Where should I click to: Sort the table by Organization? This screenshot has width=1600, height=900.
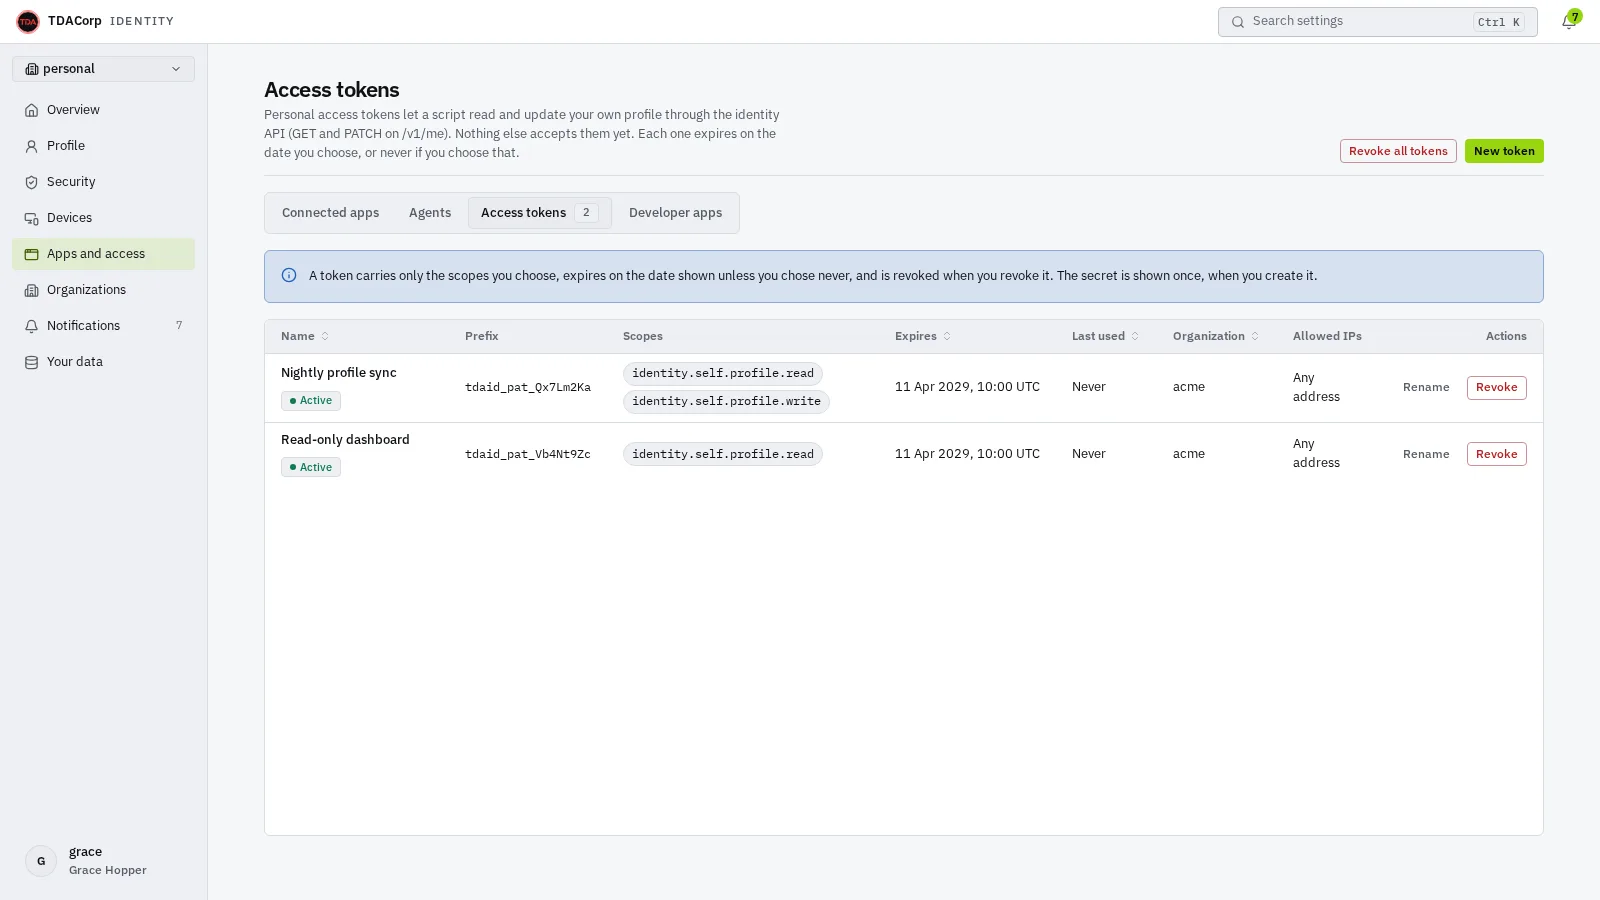tap(1216, 337)
